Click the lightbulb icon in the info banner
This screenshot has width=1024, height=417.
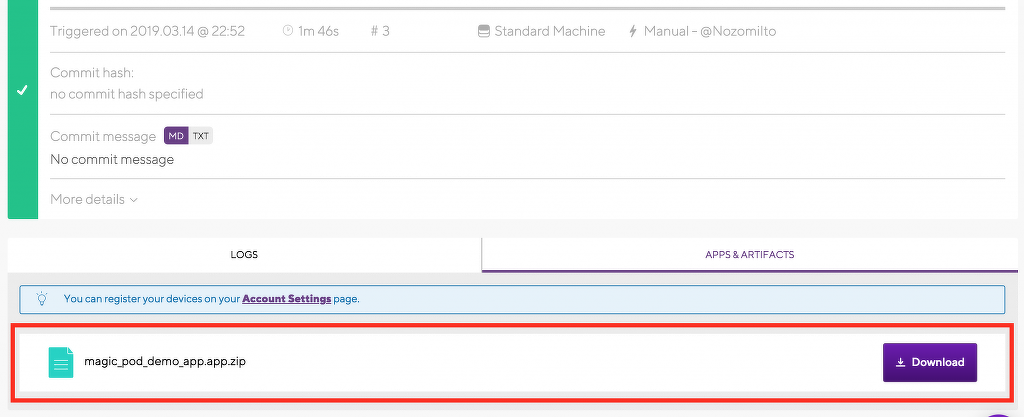pyautogui.click(x=42, y=298)
